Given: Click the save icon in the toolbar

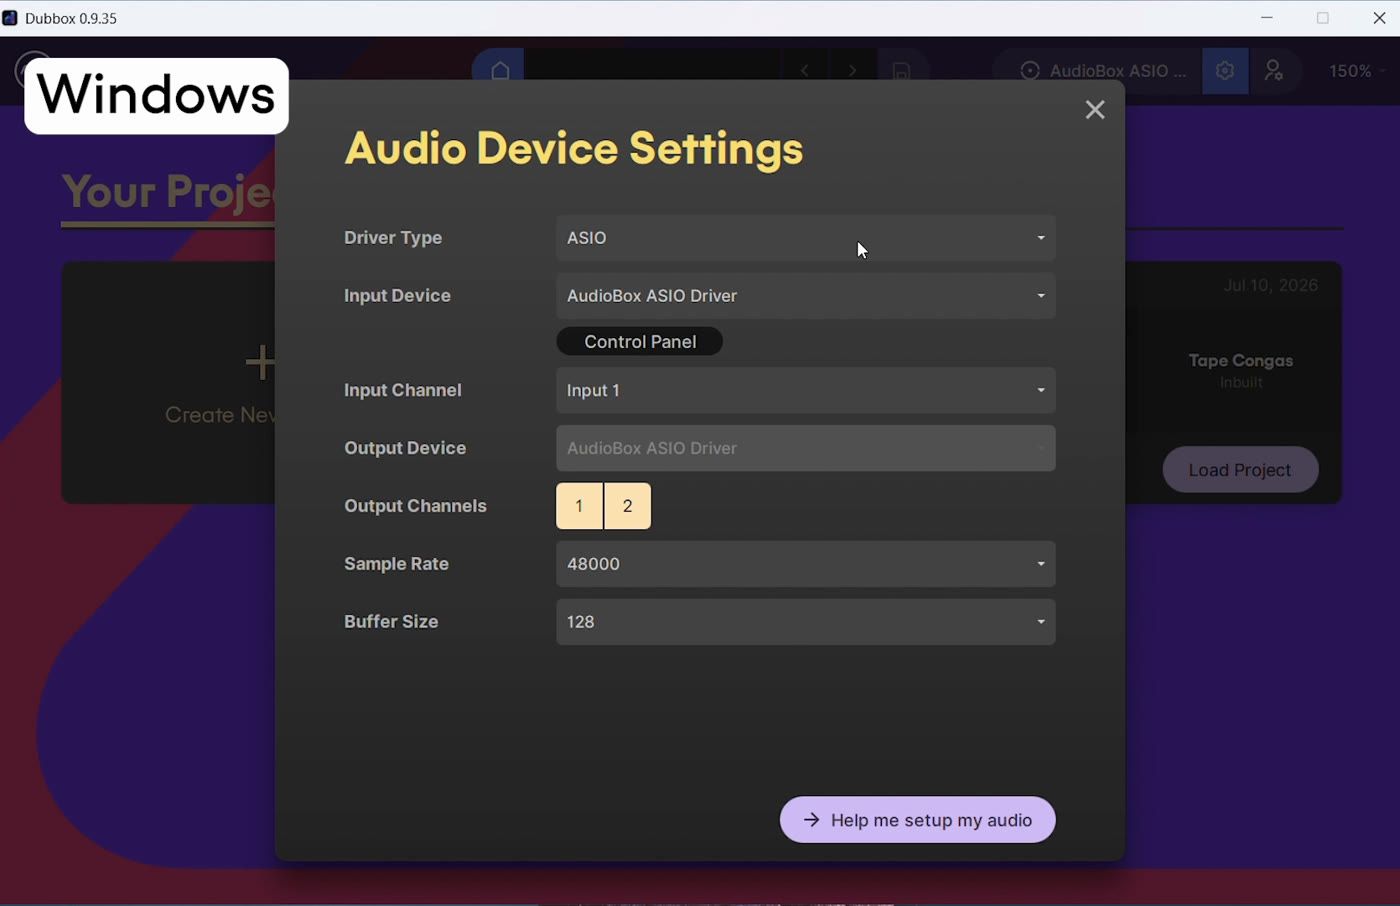Looking at the screenshot, I should 901,71.
